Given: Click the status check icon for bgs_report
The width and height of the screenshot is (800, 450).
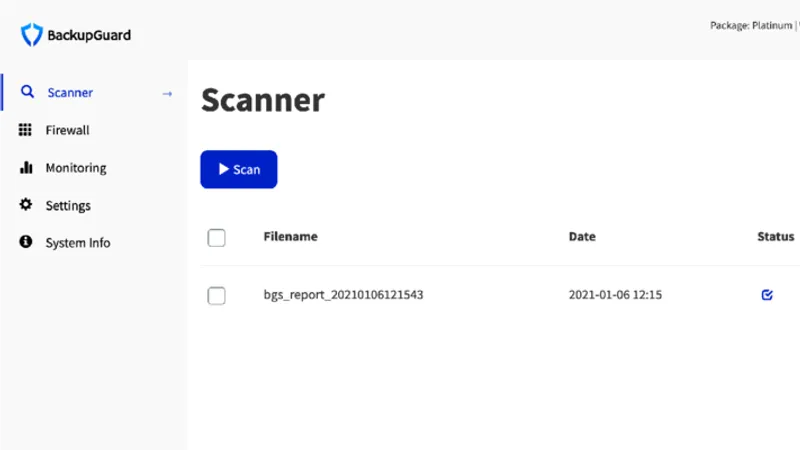Looking at the screenshot, I should 767,295.
